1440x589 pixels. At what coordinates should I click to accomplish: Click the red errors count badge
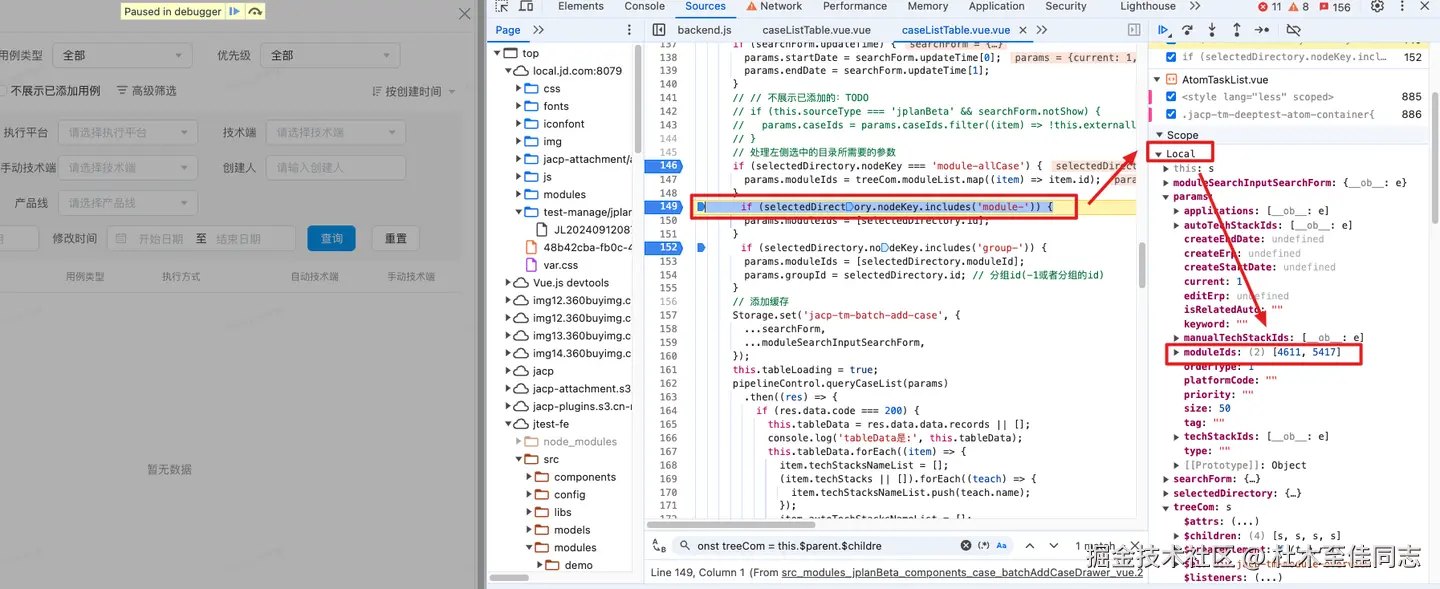click(x=1268, y=6)
